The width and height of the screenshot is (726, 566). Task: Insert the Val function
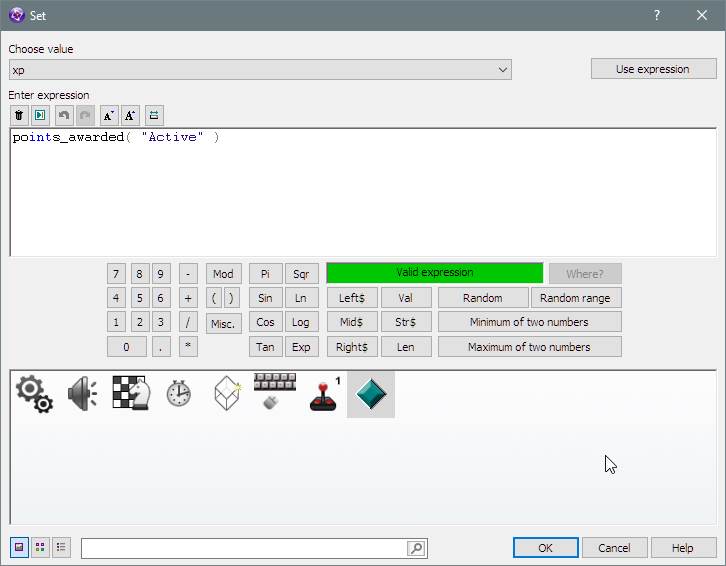[406, 298]
